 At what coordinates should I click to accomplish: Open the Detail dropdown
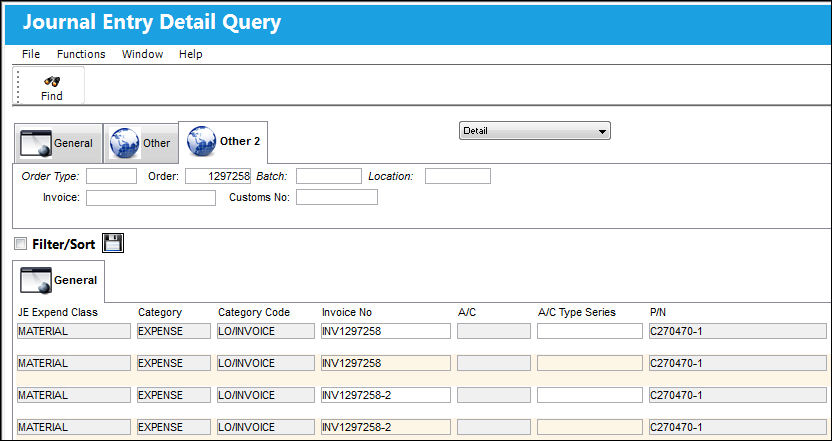[534, 131]
